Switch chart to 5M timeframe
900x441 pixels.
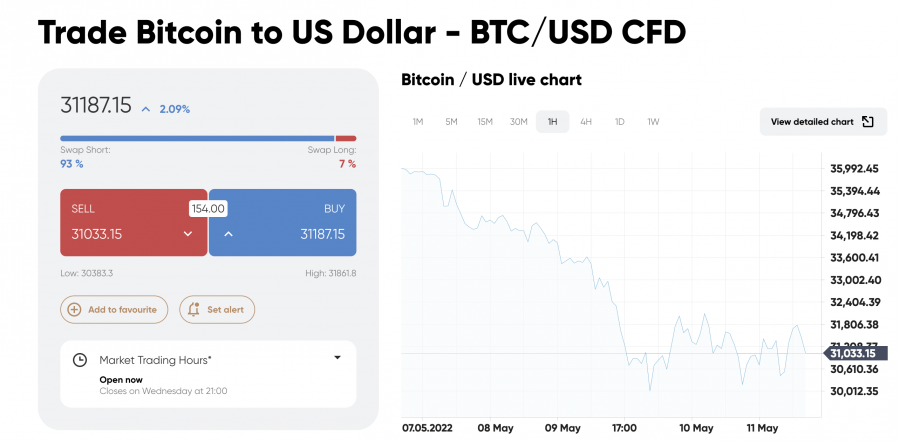[451, 122]
